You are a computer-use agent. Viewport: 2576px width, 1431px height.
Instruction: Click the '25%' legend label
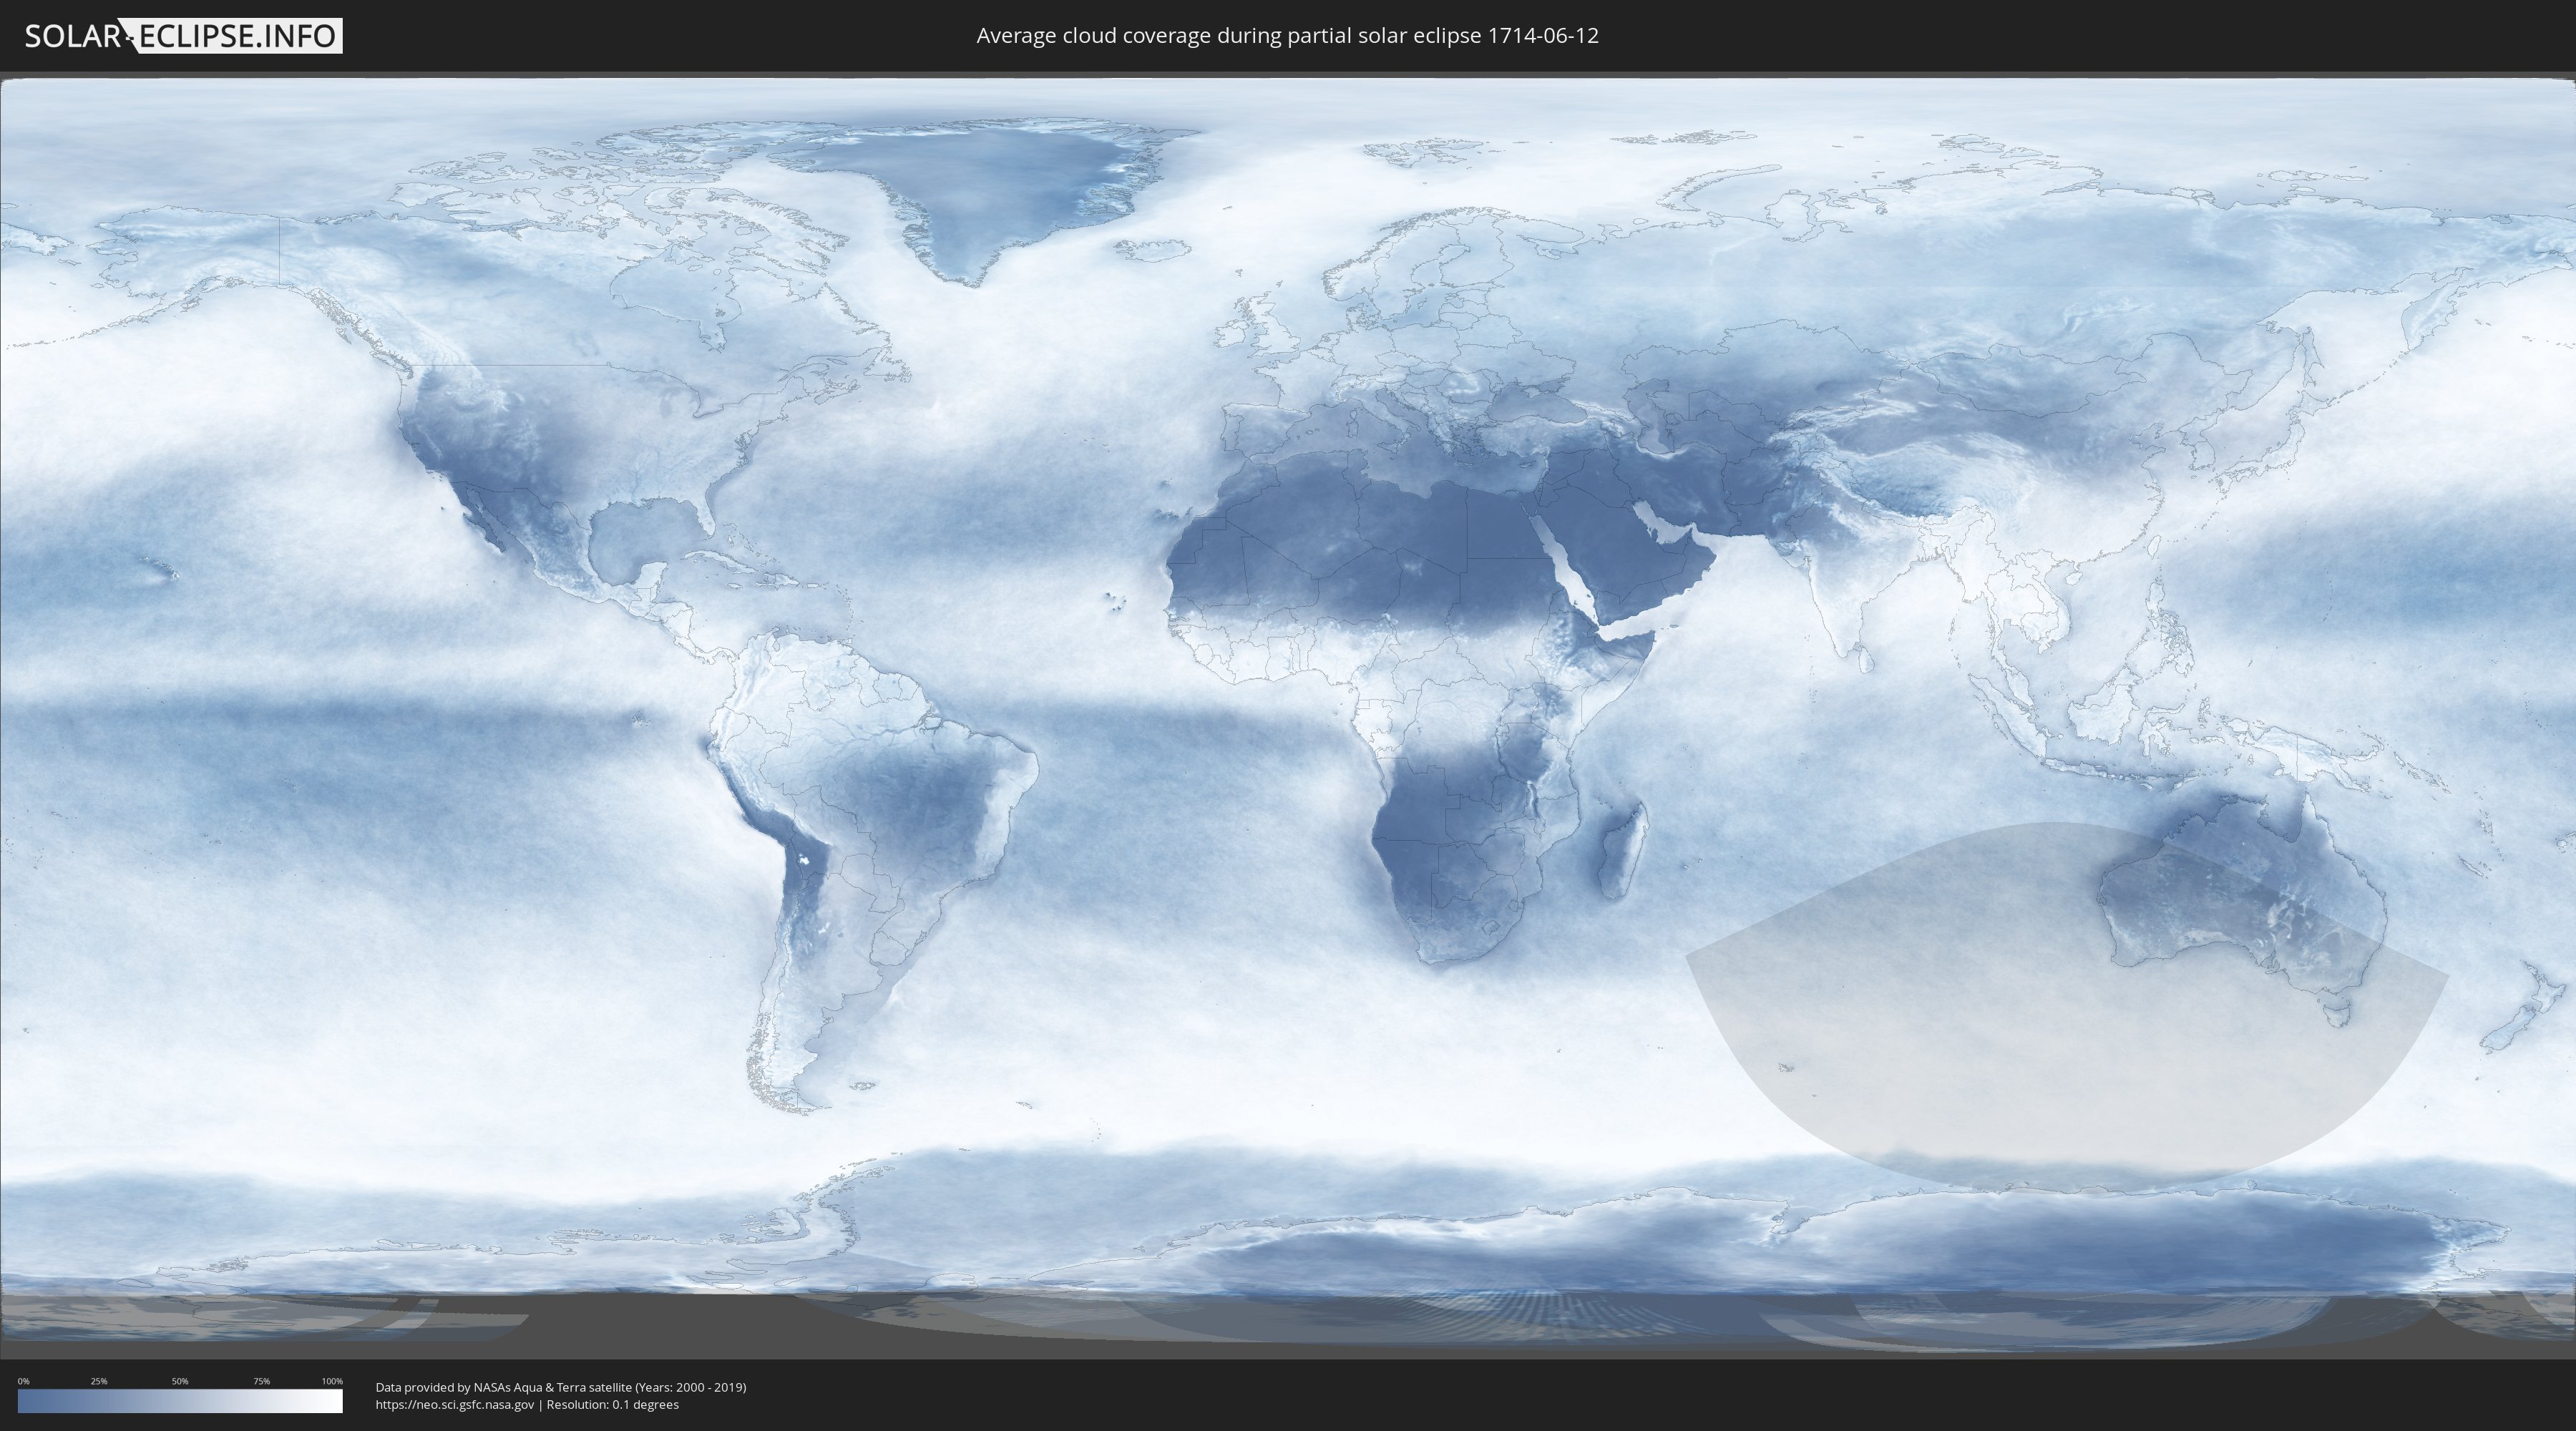[99, 1381]
